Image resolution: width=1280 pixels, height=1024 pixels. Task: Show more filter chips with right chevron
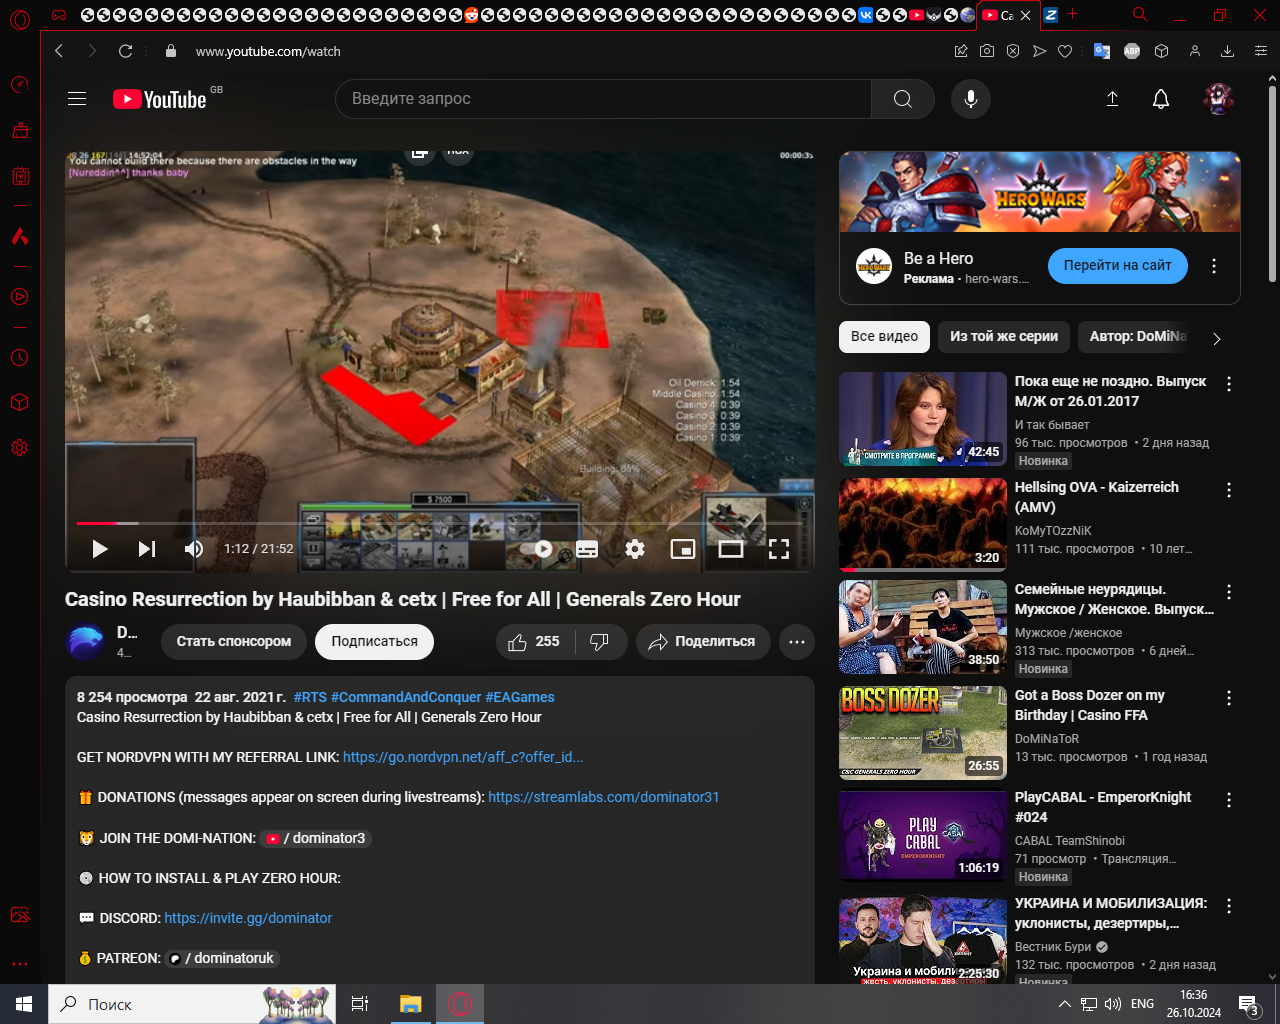pos(1217,338)
